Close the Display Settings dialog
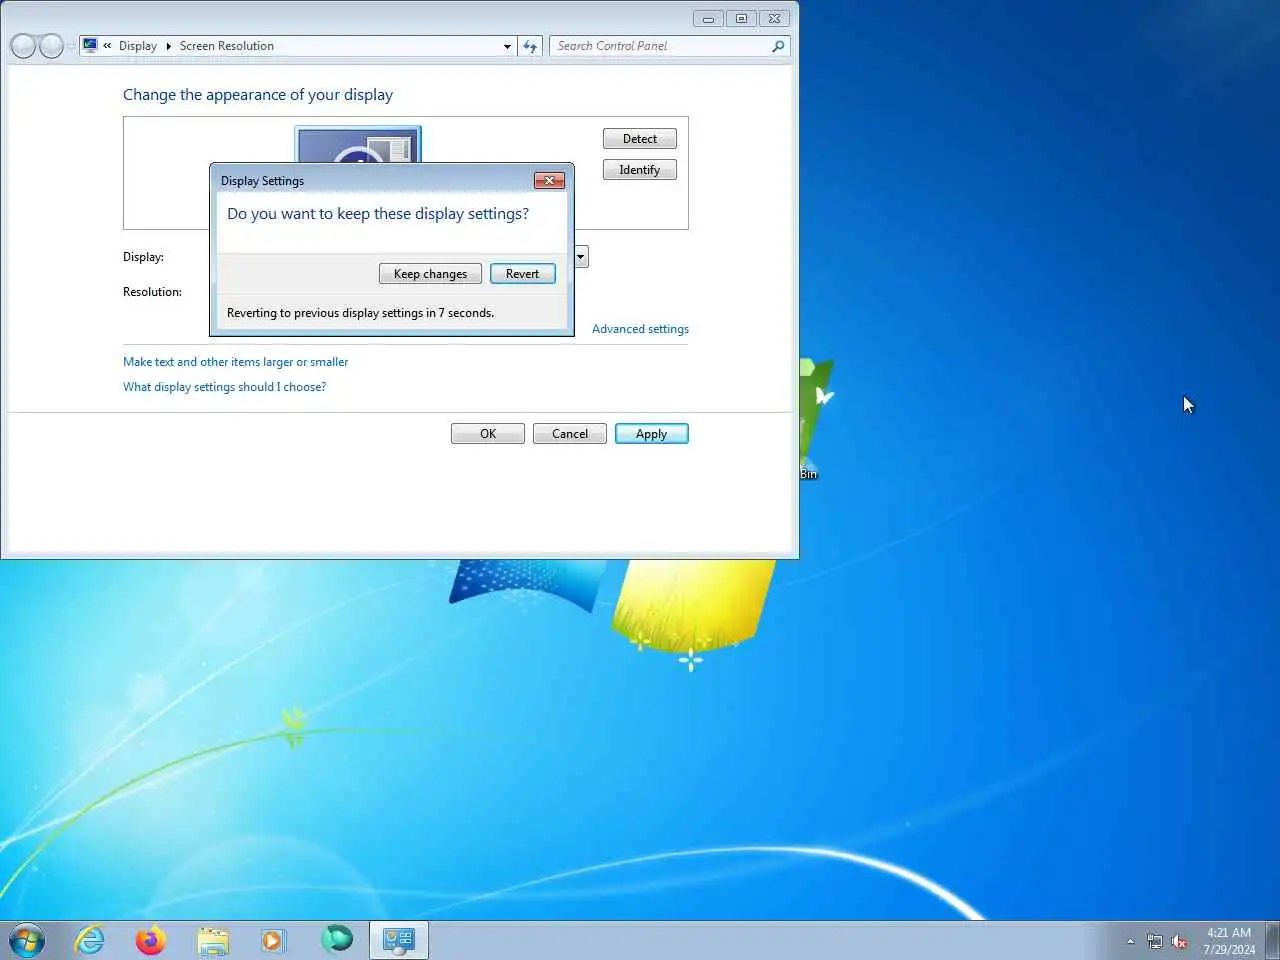 click(x=549, y=181)
